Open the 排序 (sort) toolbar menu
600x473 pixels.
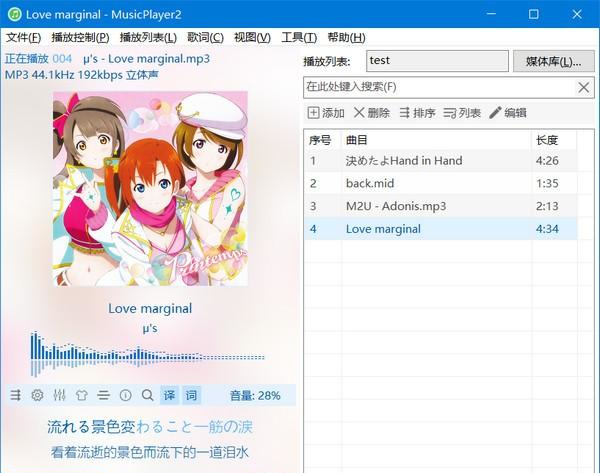click(417, 113)
